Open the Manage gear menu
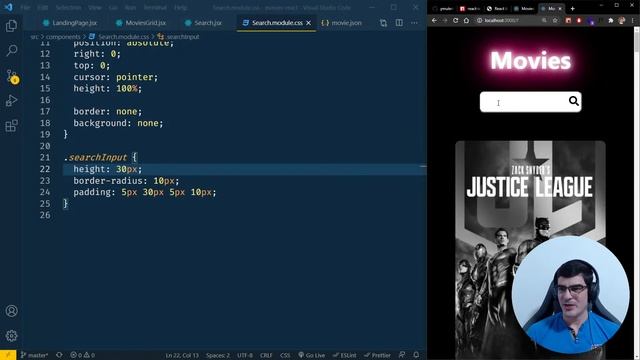Image resolution: width=640 pixels, height=360 pixels. point(11,336)
